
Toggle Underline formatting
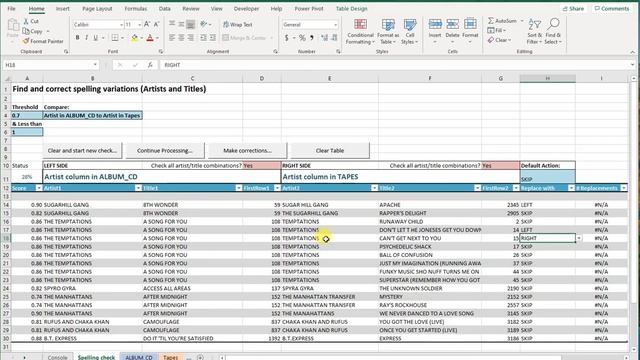[x=96, y=38]
